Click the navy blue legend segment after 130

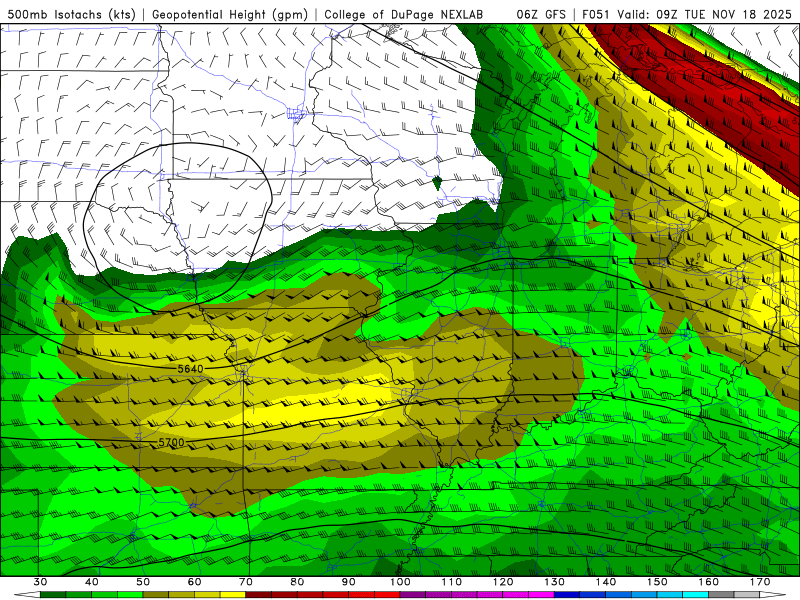tap(567, 595)
